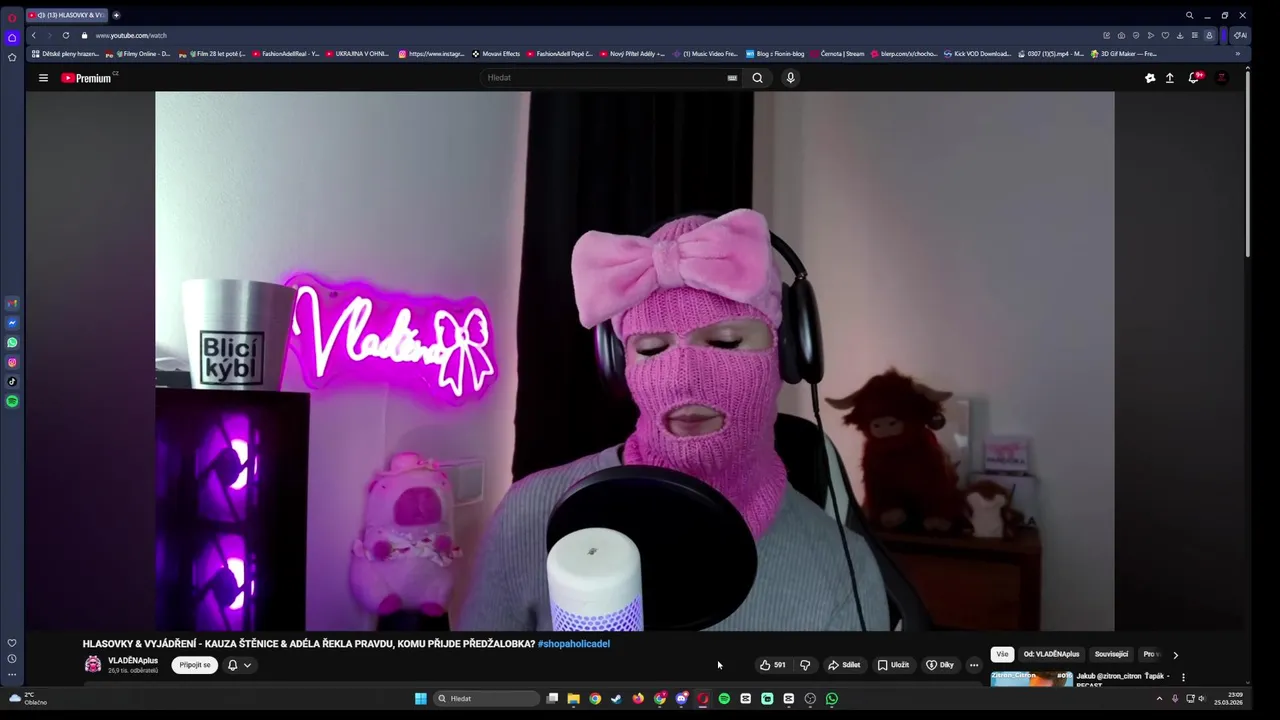The image size is (1280, 720).
Task: Open Instagram in Opera sidebar
Action: [12, 362]
